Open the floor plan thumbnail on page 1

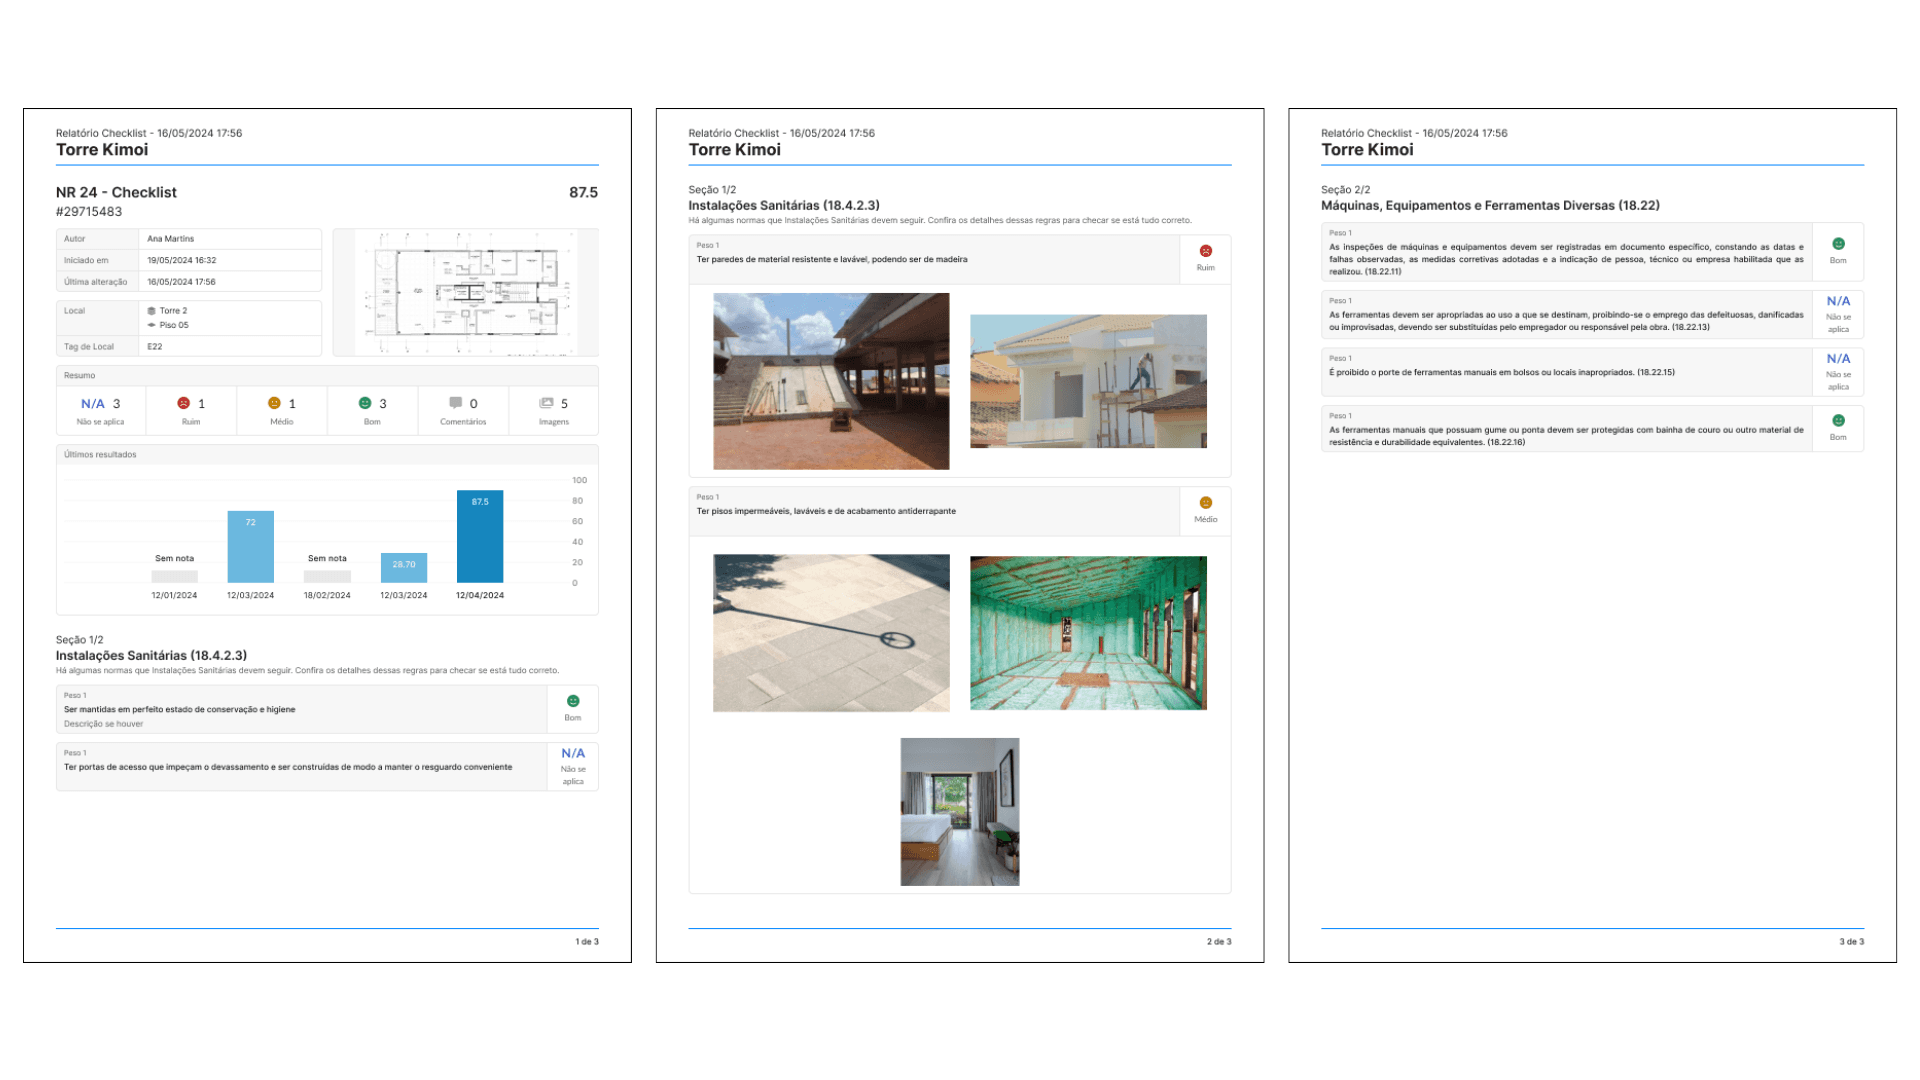[466, 292]
